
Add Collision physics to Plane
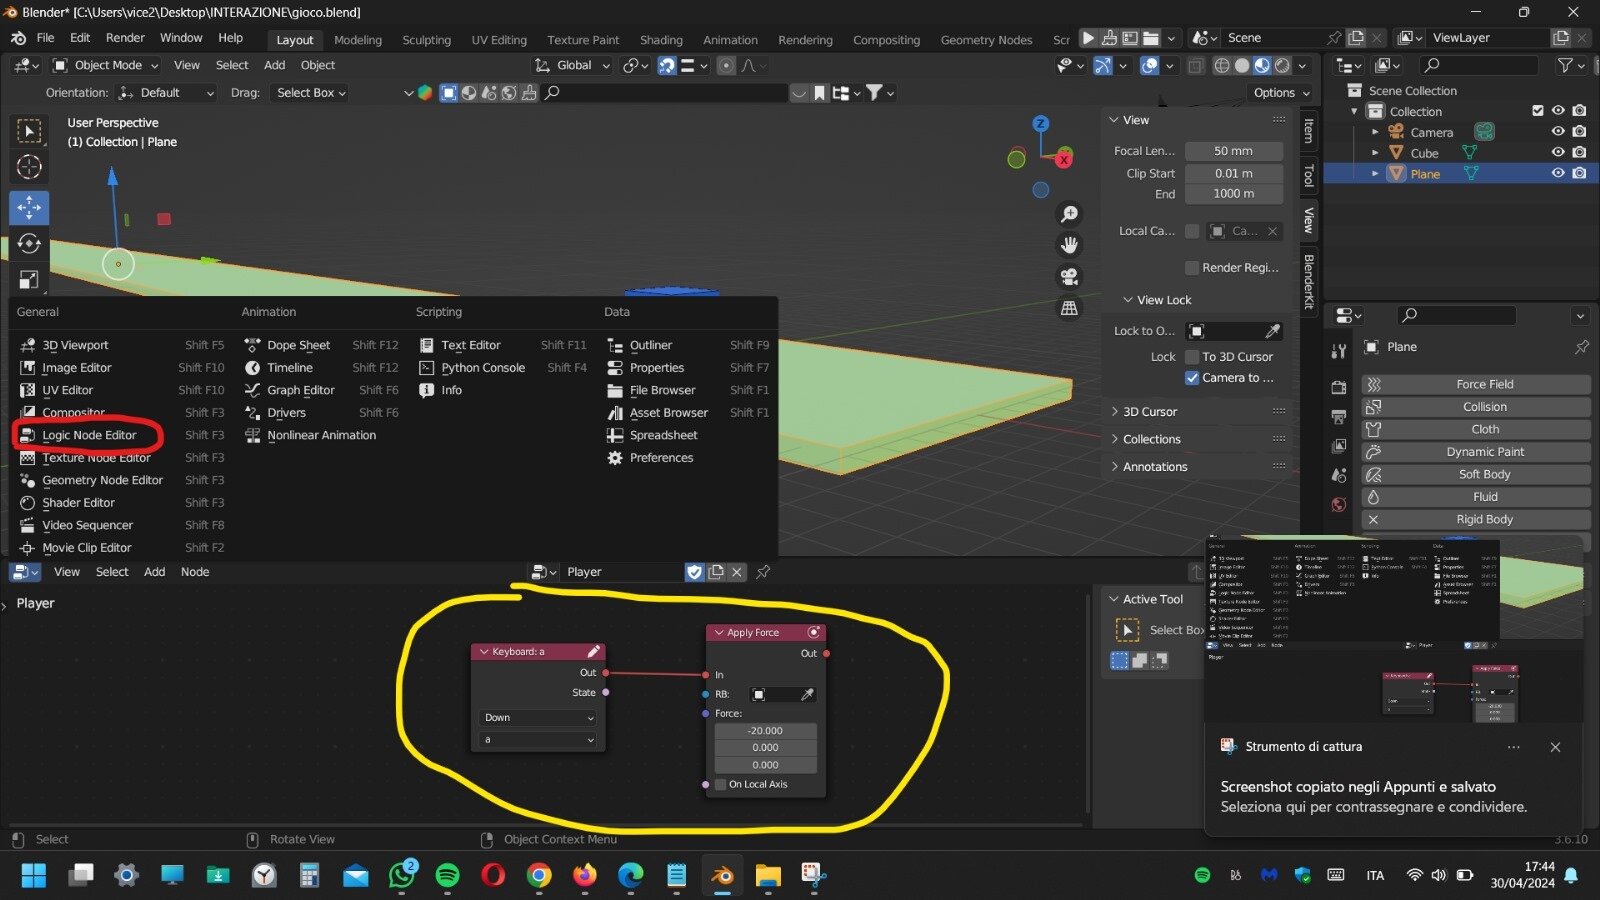coord(1475,407)
